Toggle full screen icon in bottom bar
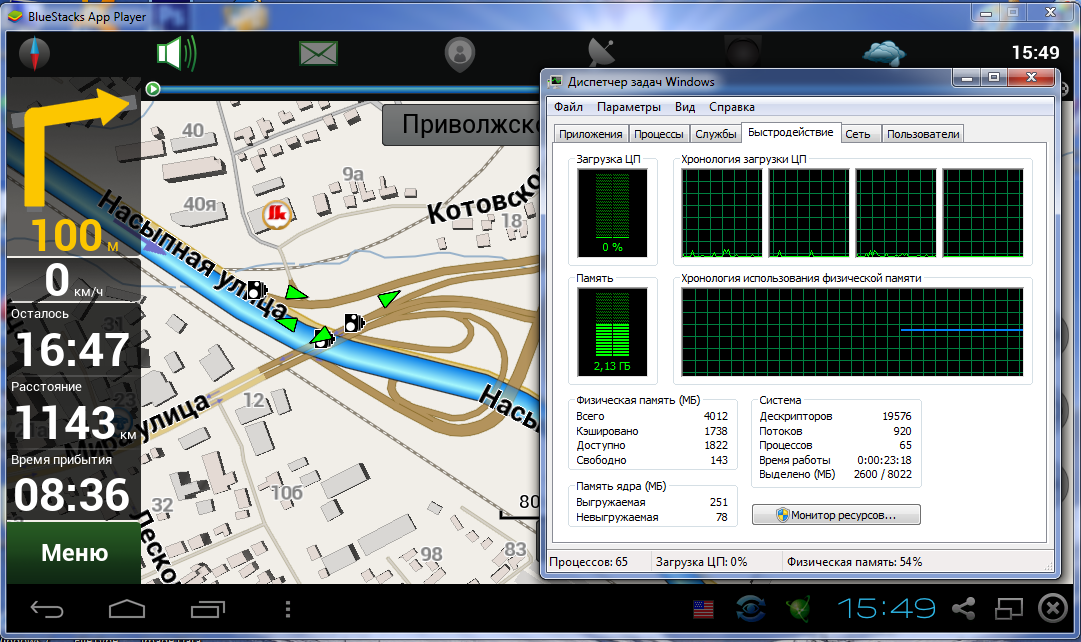This screenshot has height=642, width=1081. [x=1009, y=608]
